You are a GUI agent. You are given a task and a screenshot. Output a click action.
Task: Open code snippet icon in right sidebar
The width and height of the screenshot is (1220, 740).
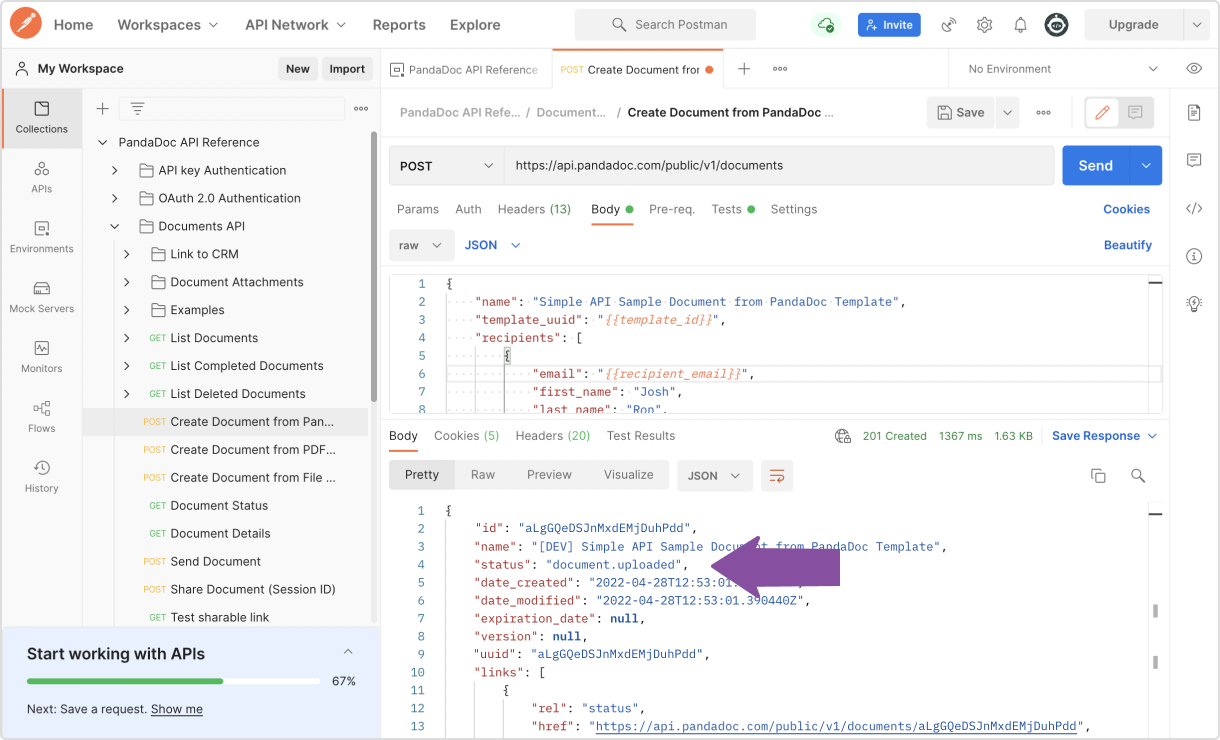(1194, 209)
